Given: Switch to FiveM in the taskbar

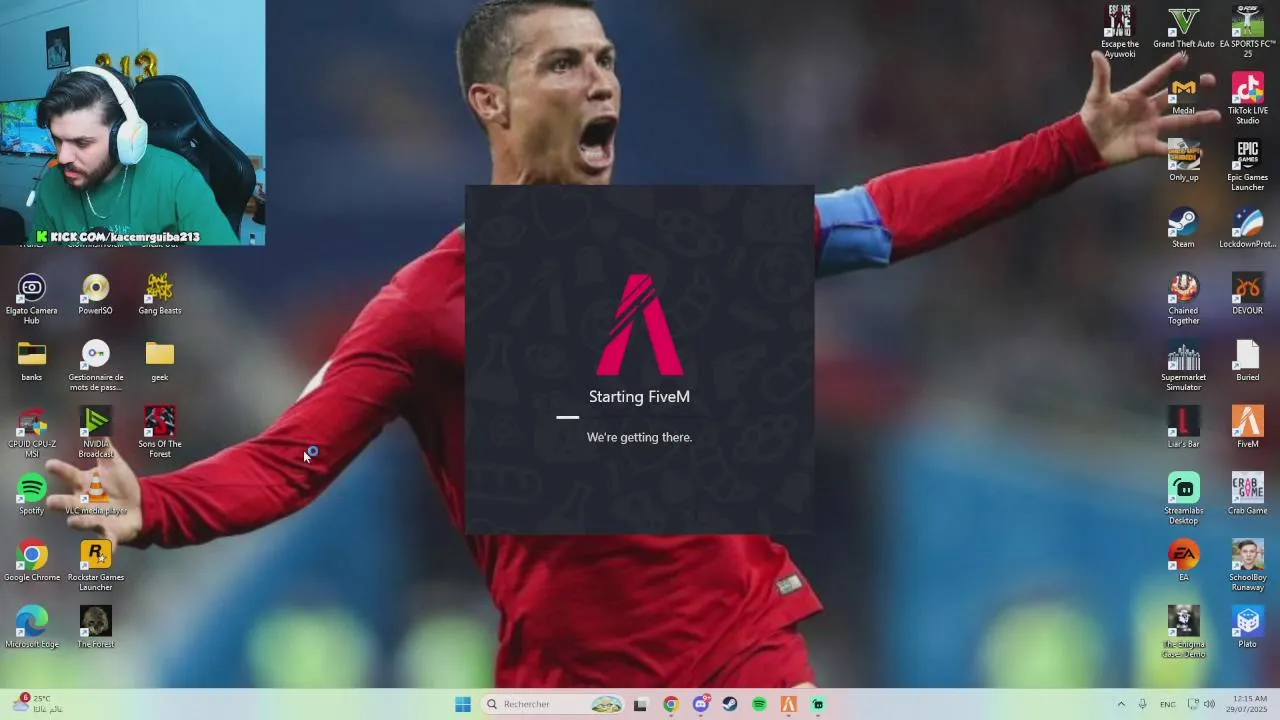Looking at the screenshot, I should pyautogui.click(x=789, y=704).
